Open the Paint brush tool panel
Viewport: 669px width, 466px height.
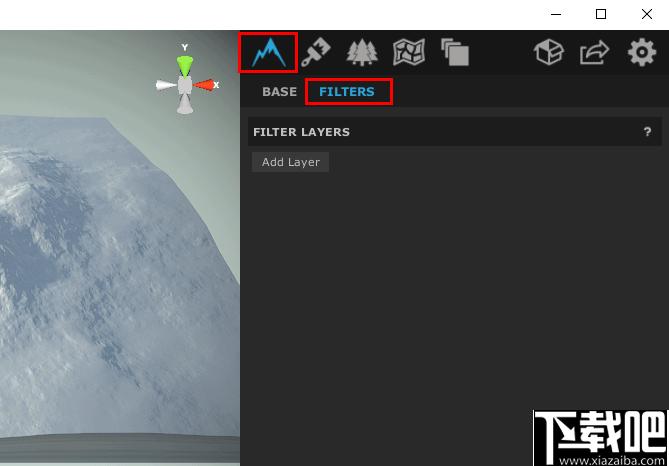[x=316, y=53]
